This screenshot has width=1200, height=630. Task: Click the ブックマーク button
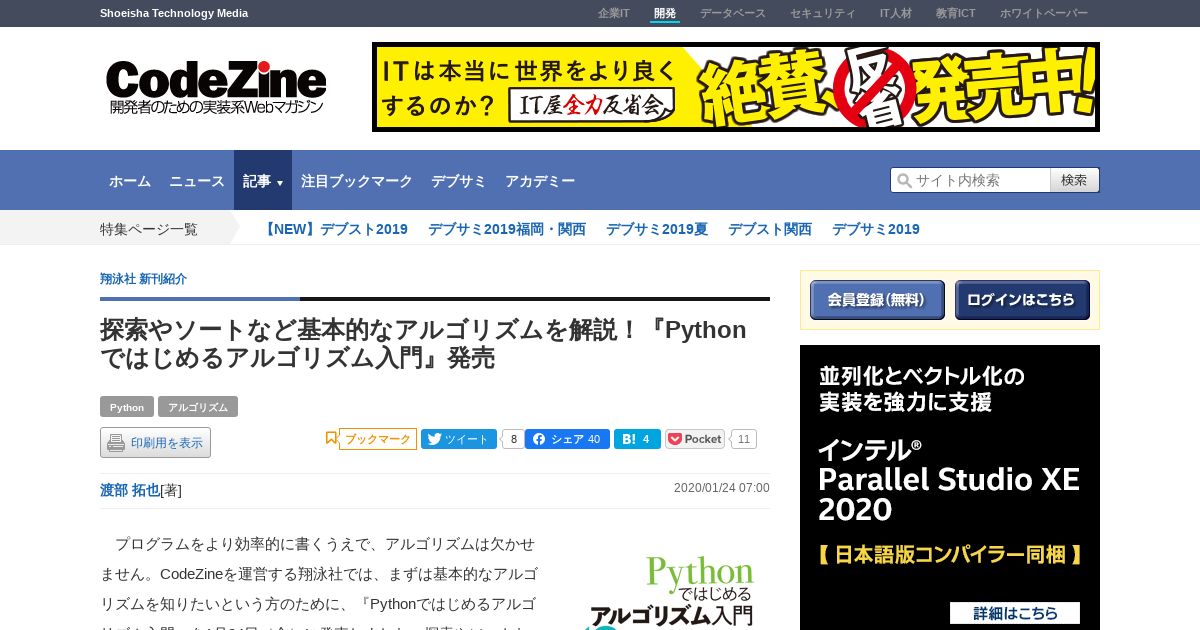378,439
